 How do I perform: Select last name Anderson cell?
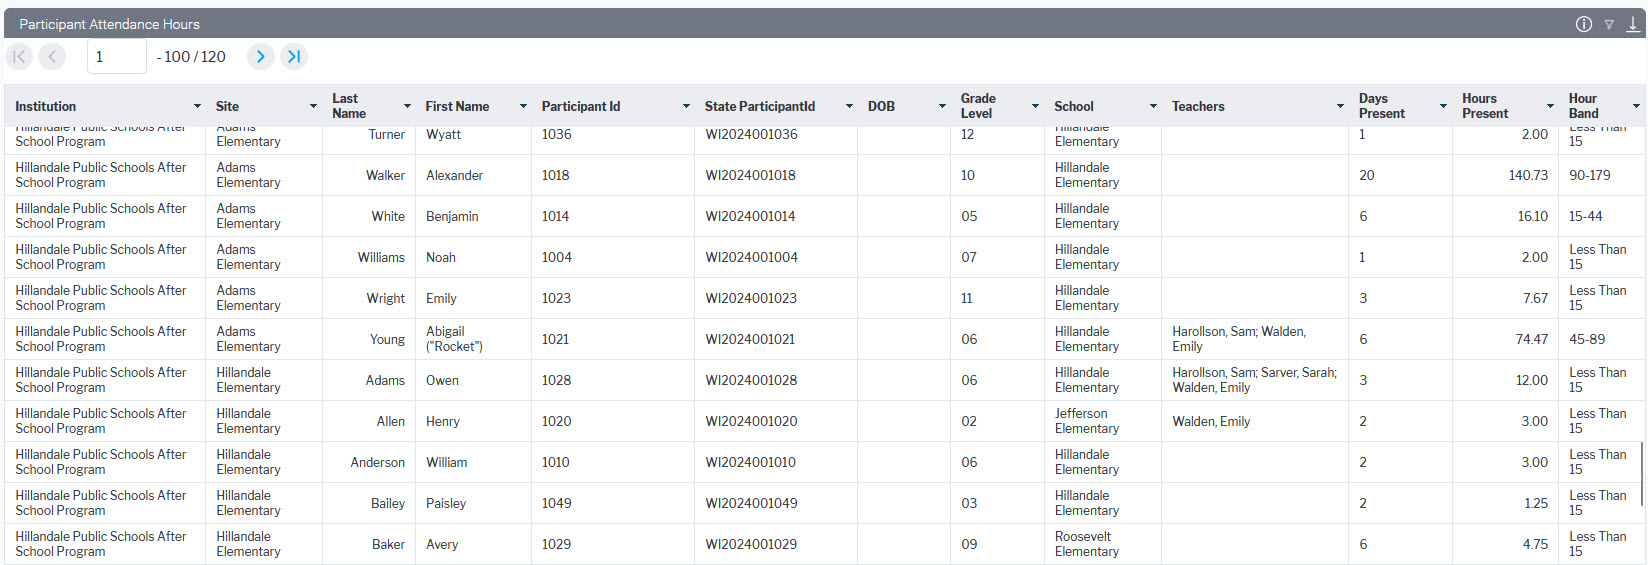point(369,462)
